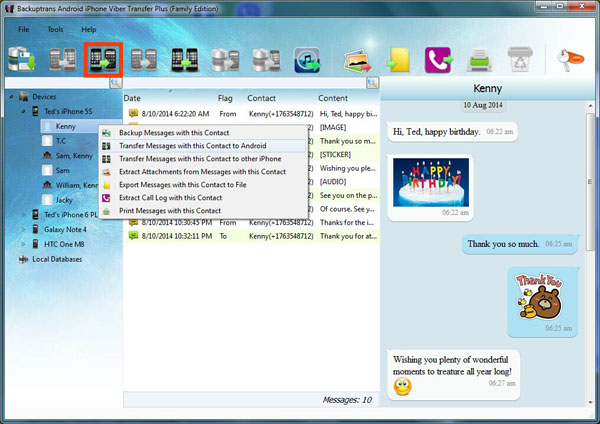Viewport: 600px width, 424px height.
Task: Click the Backup Messages database toolbar icon
Action: [x=22, y=59]
